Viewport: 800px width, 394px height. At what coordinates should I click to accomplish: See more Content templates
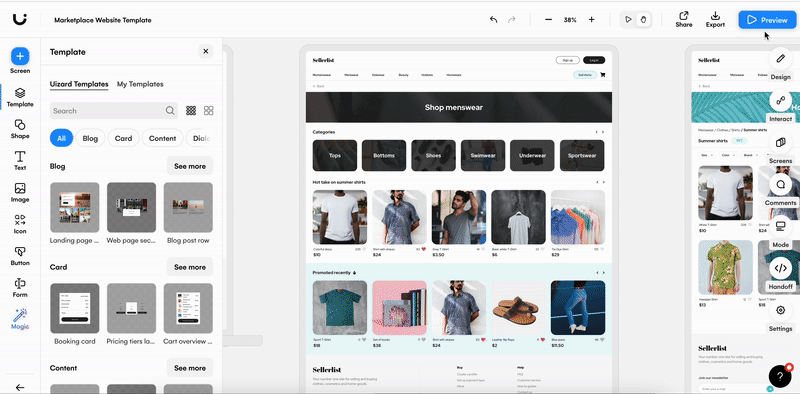[x=190, y=368]
